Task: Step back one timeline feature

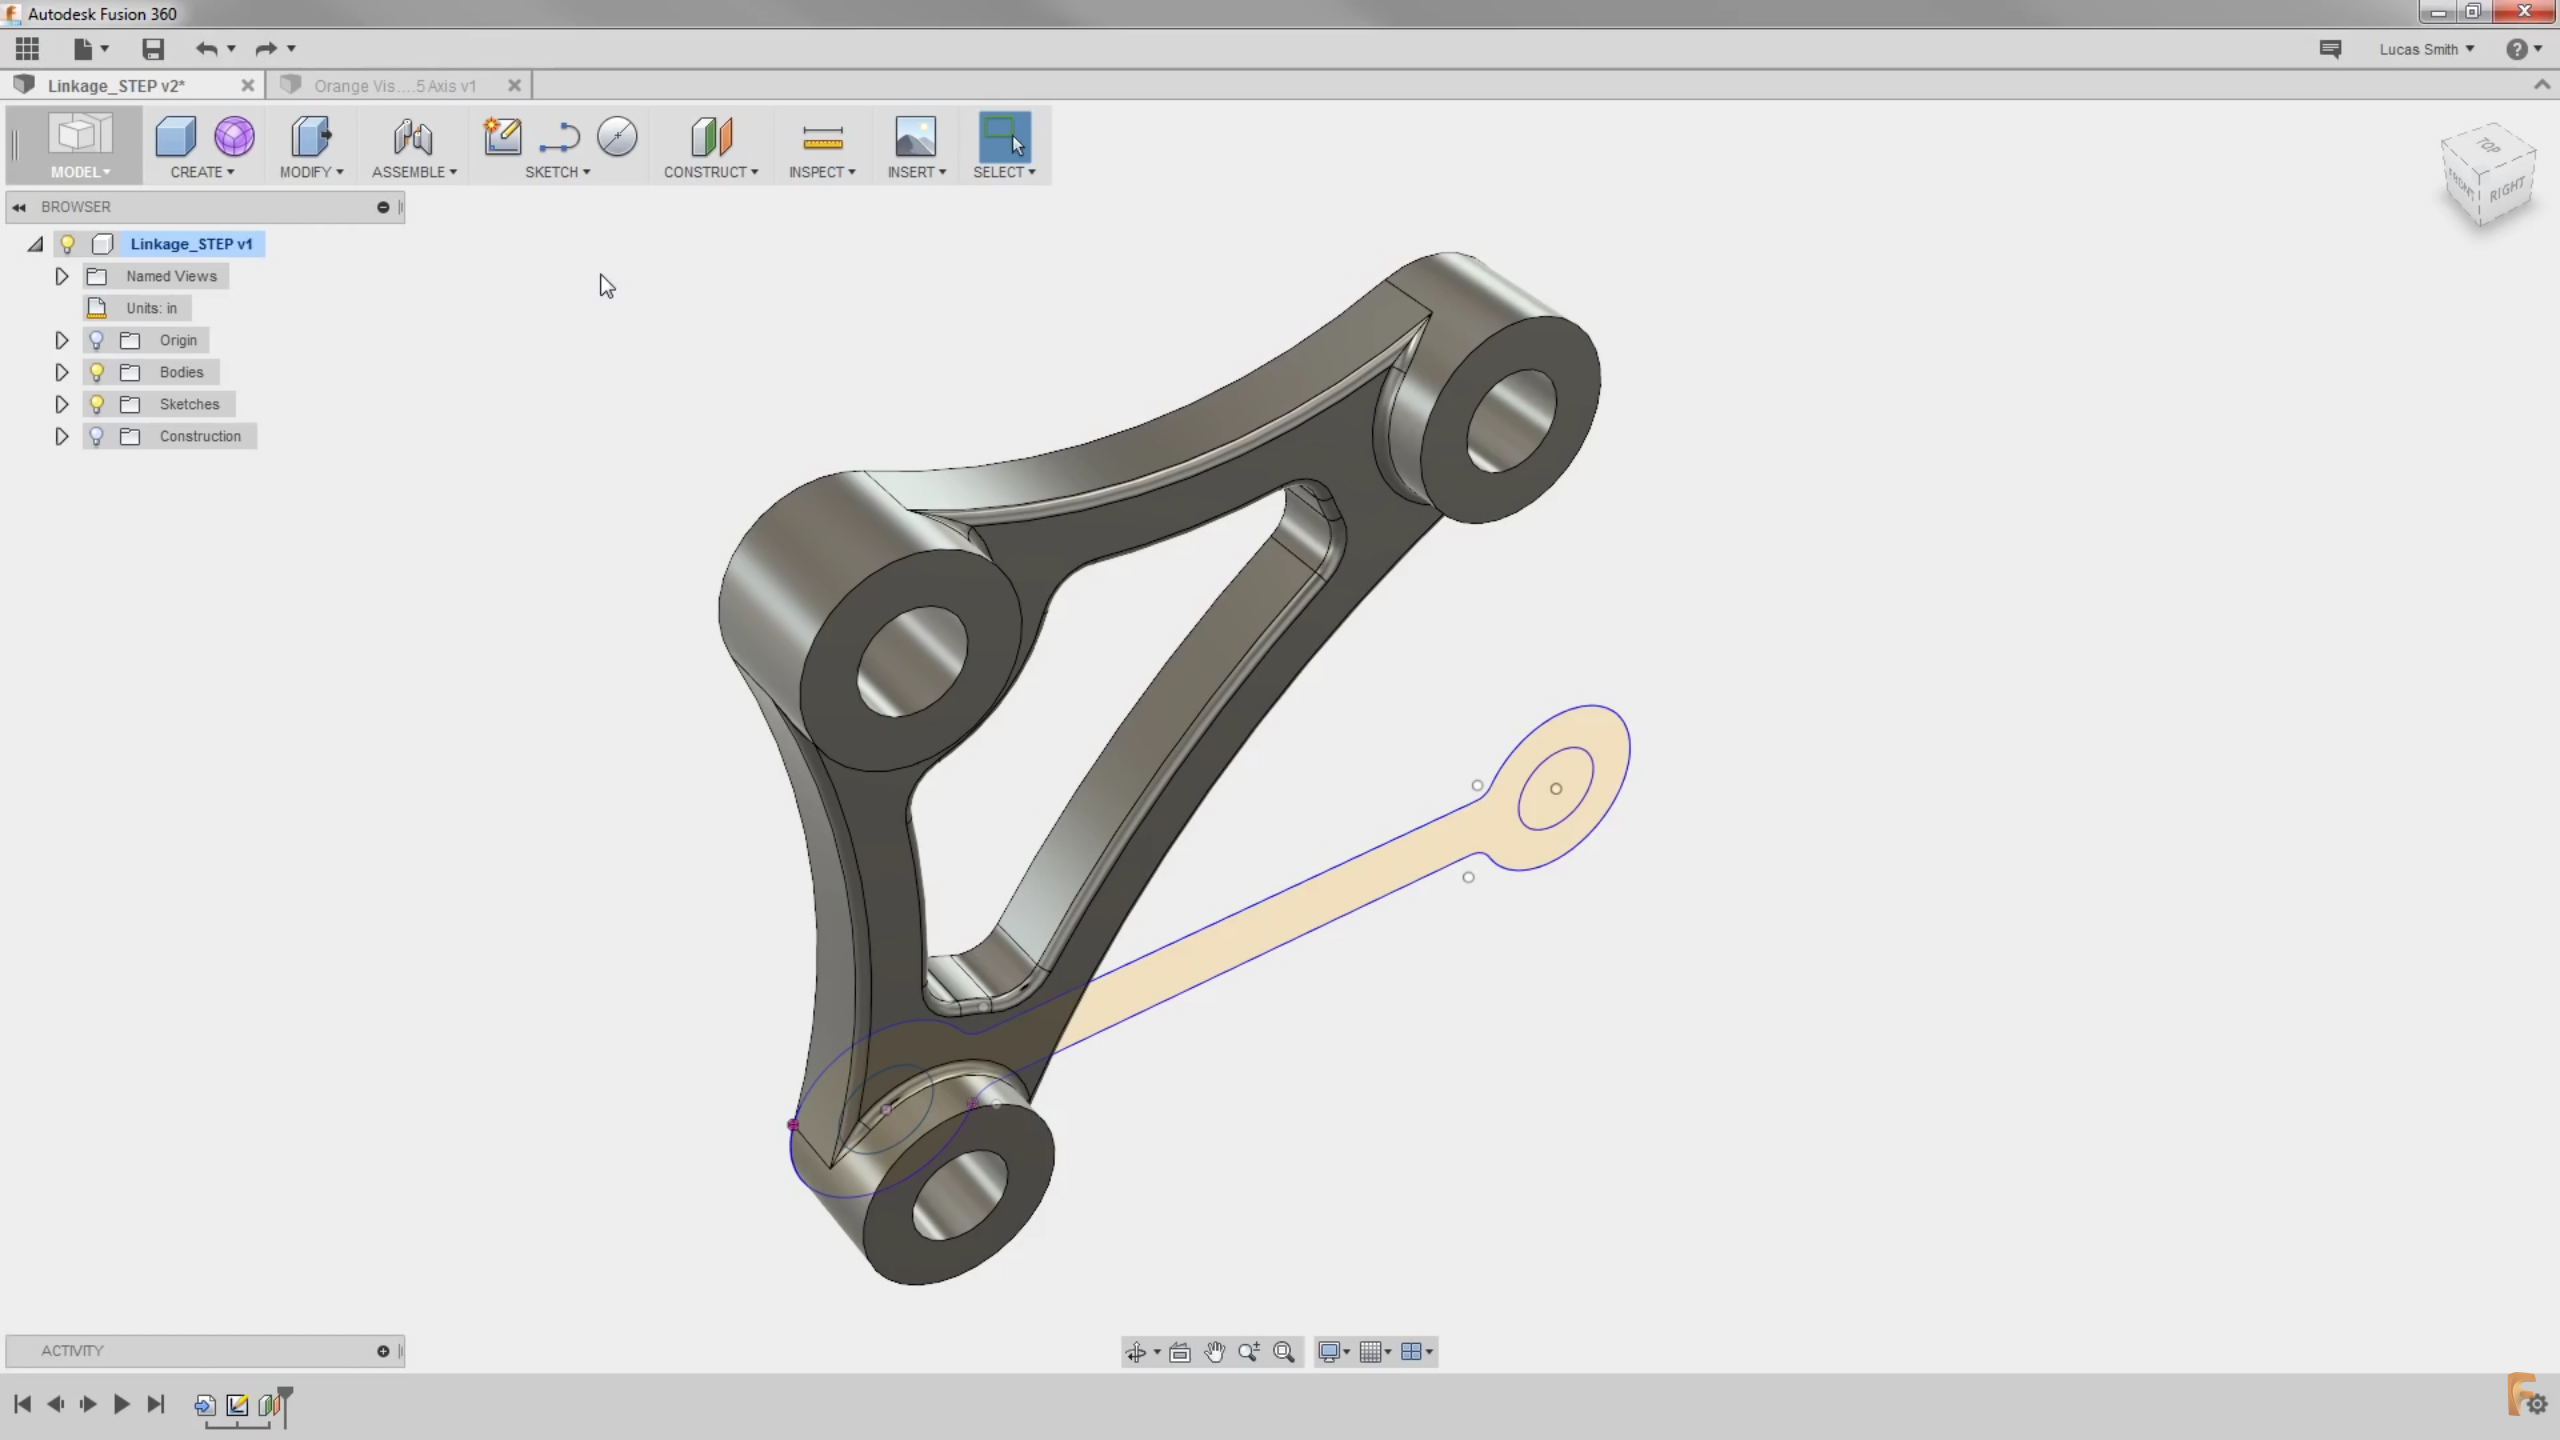Action: [55, 1404]
